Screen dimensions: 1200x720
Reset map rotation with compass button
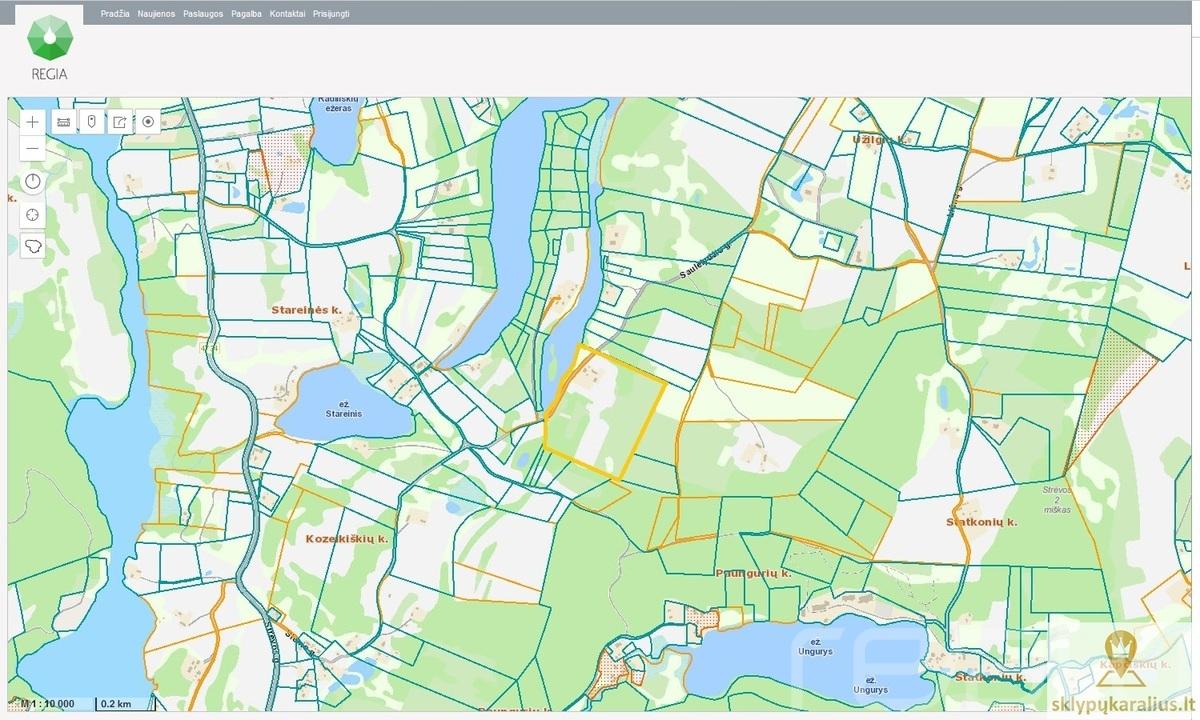[x=33, y=181]
